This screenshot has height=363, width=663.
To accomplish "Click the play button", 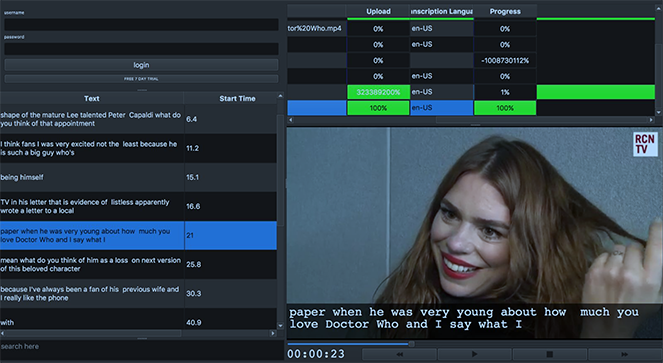I will click(x=474, y=354).
